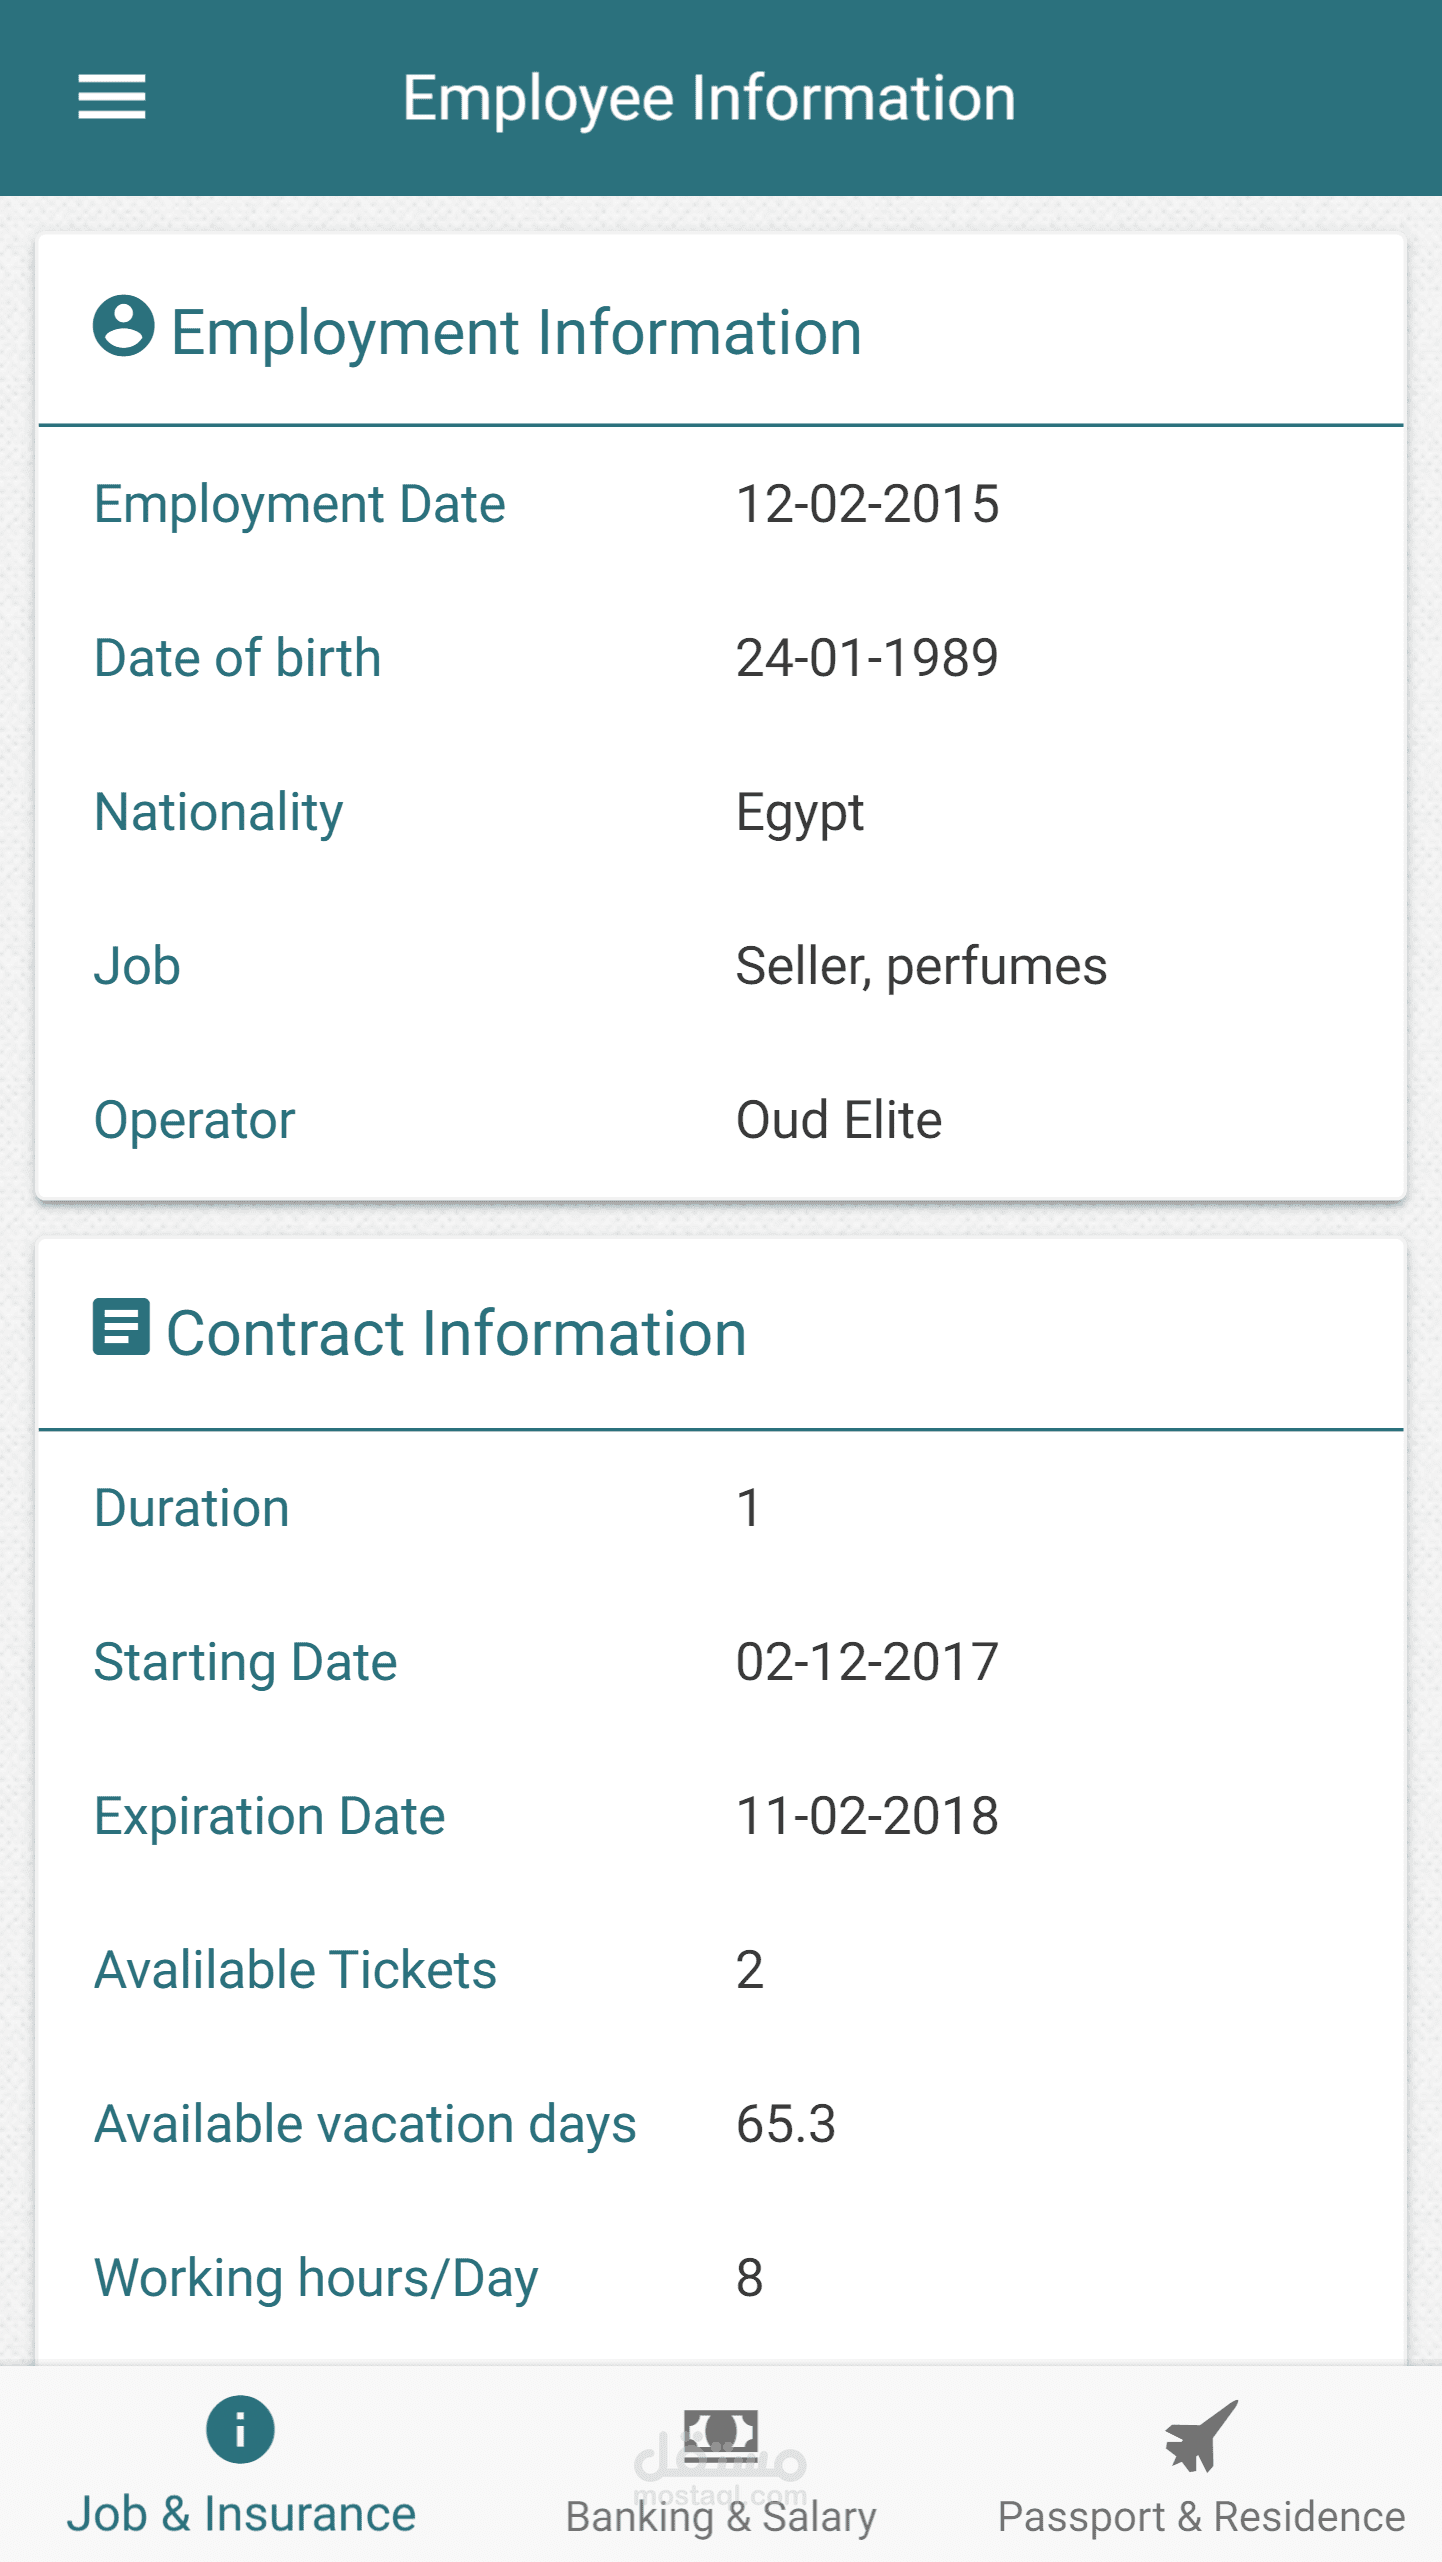Viewport: 1442px width, 2562px height.
Task: Click the Employment Information section header
Action: click(x=516, y=332)
